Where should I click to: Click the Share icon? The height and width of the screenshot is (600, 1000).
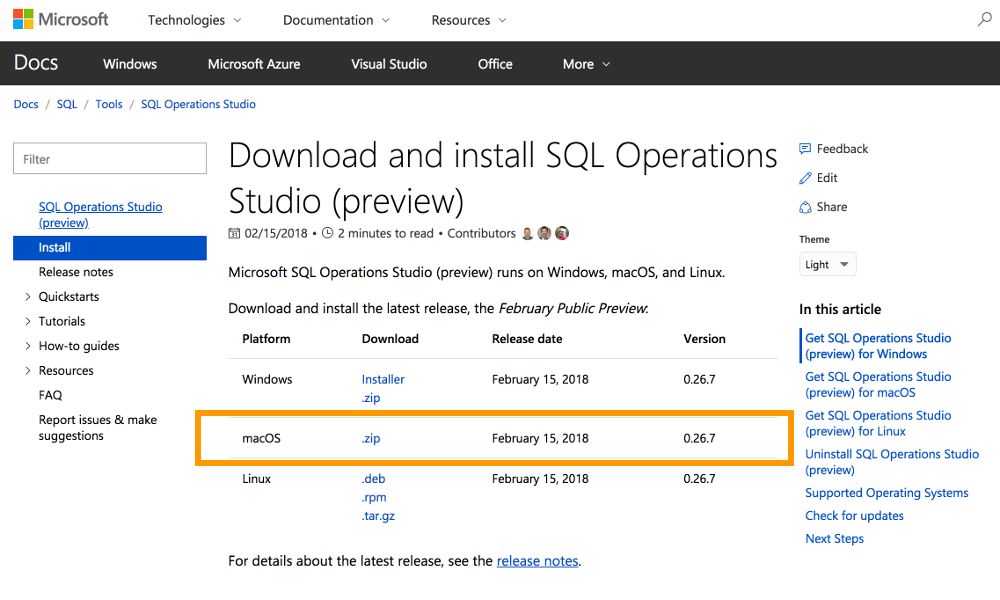pyautogui.click(x=805, y=207)
